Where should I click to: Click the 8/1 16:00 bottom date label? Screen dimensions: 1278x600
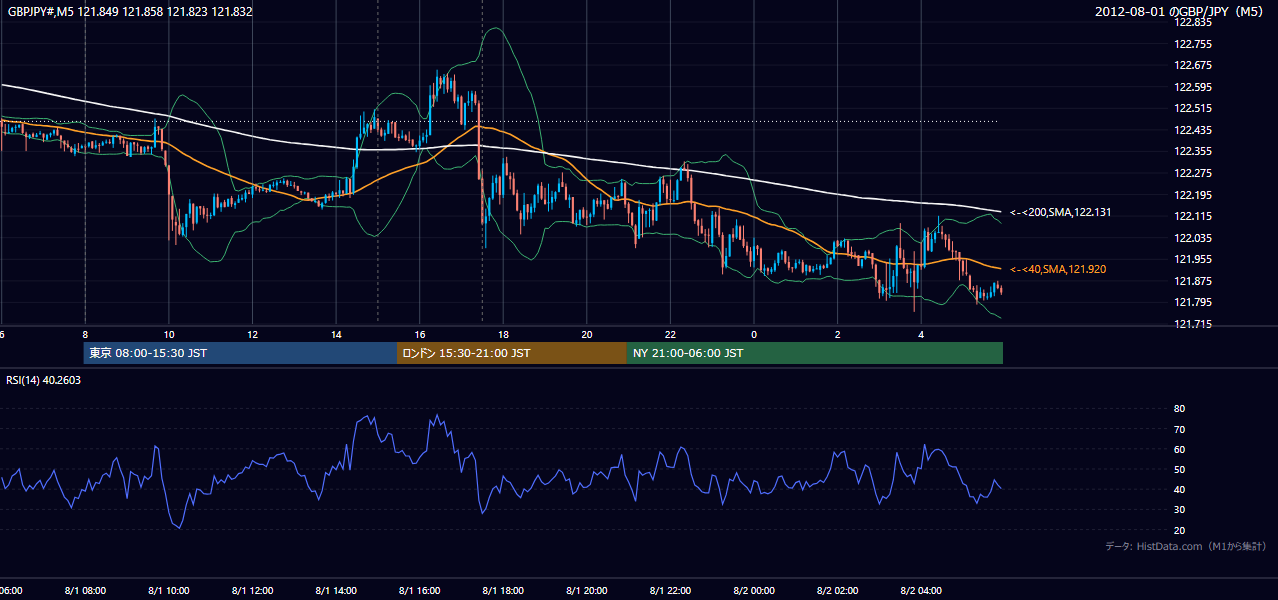coord(419,591)
